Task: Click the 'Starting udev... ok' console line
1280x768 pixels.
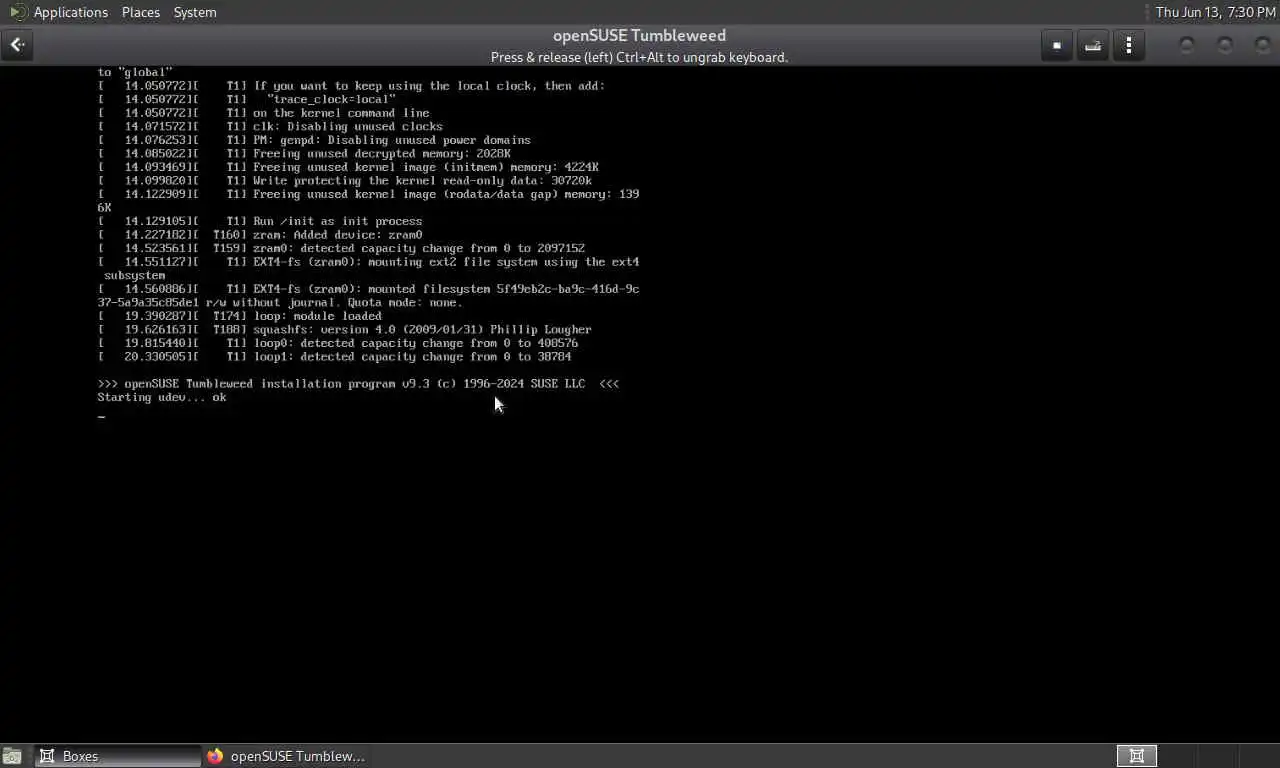Action: click(x=162, y=397)
